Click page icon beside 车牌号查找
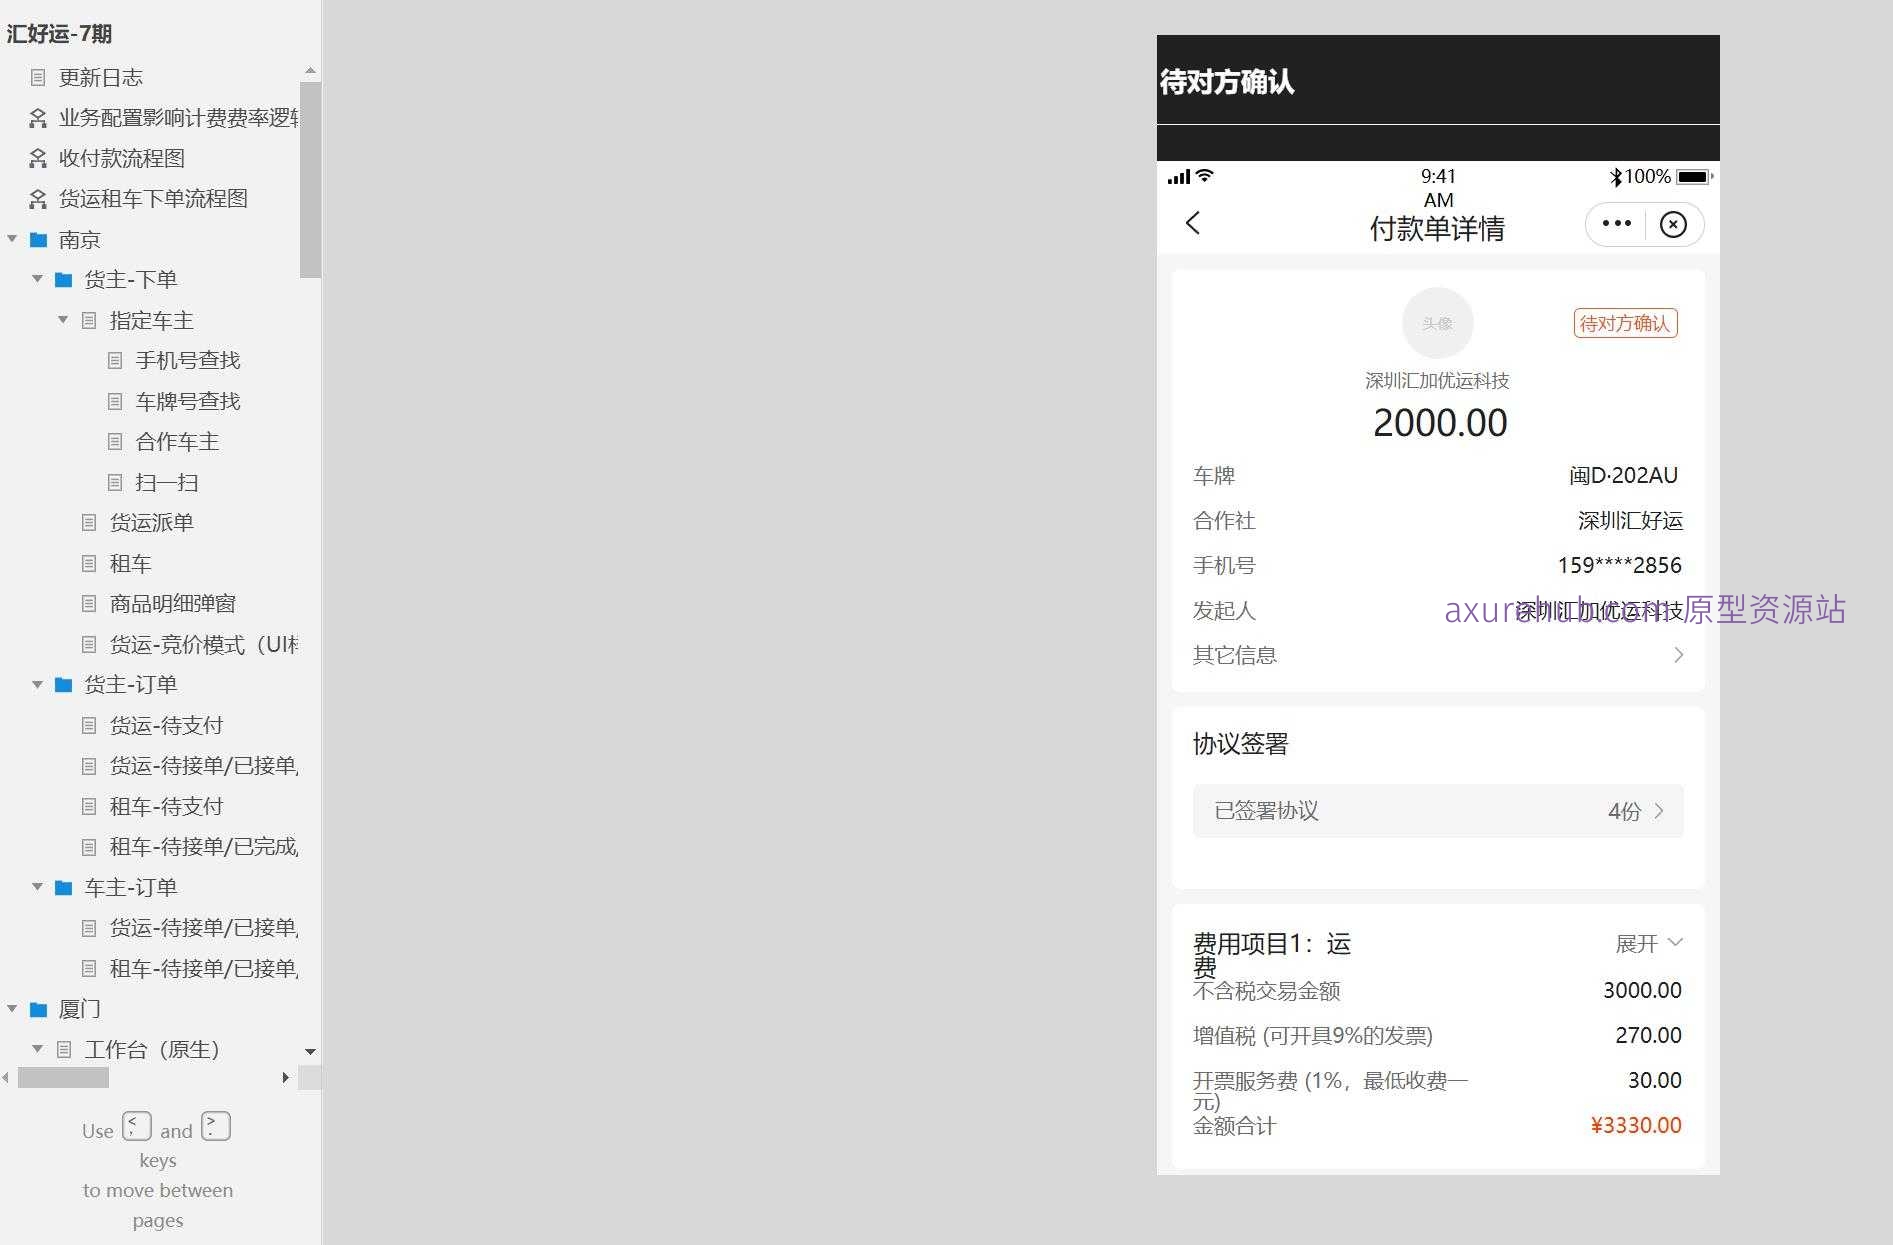This screenshot has width=1893, height=1245. 115,401
